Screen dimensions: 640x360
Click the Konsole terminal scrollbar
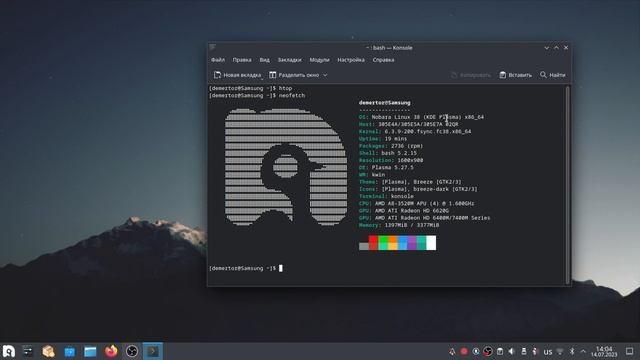click(567, 185)
